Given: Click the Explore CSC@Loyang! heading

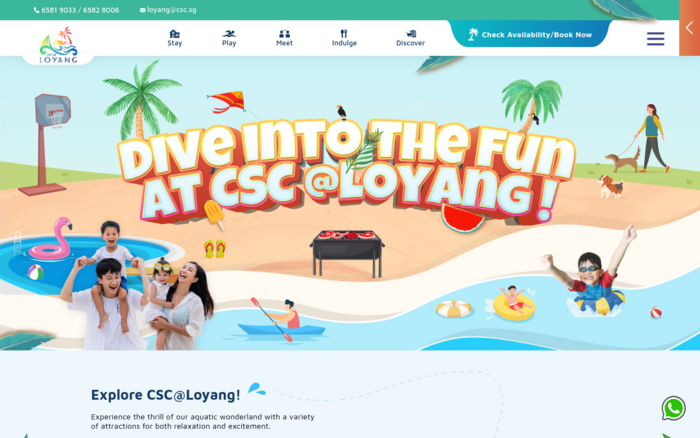Looking at the screenshot, I should click(166, 395).
